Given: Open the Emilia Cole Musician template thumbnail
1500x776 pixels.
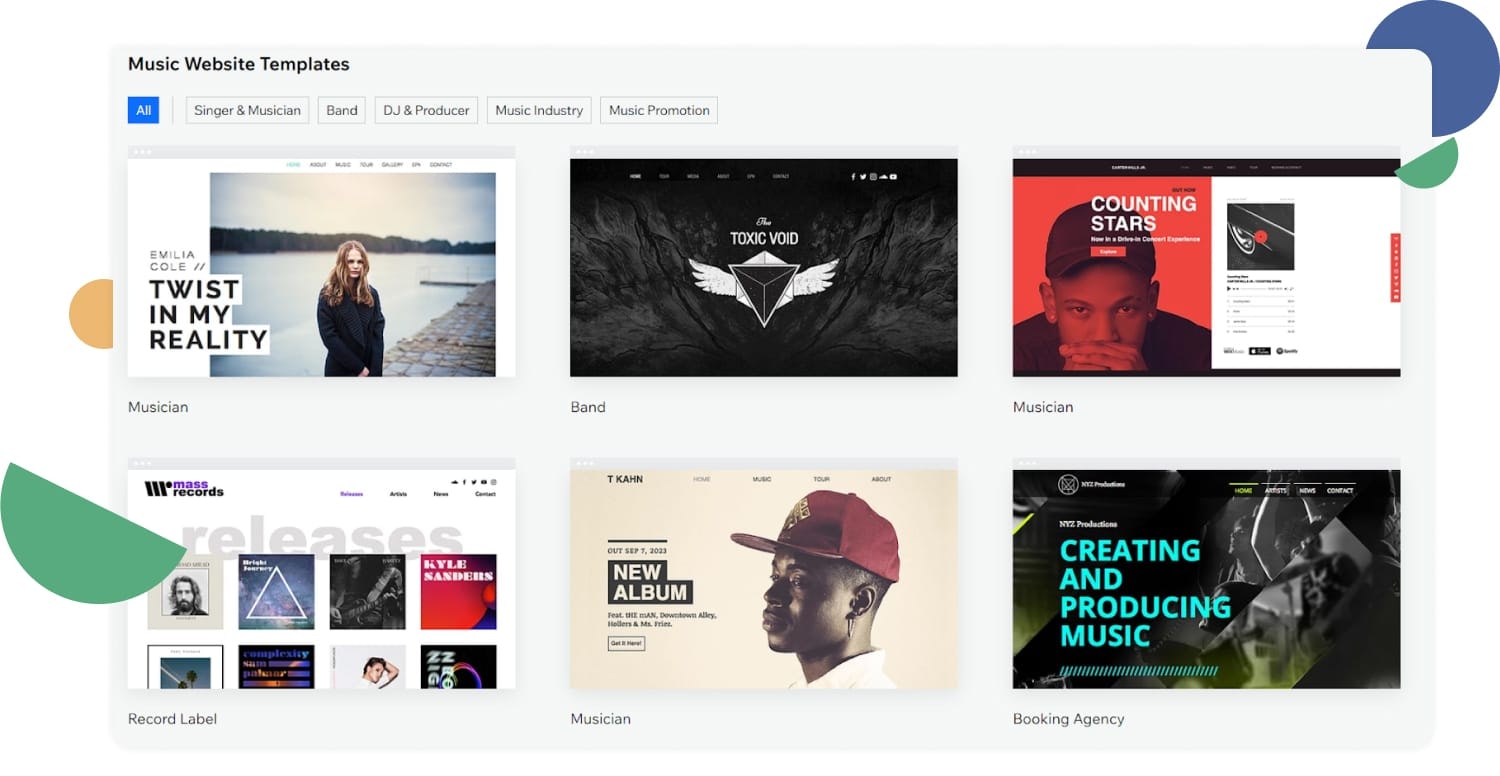Looking at the screenshot, I should 322,267.
